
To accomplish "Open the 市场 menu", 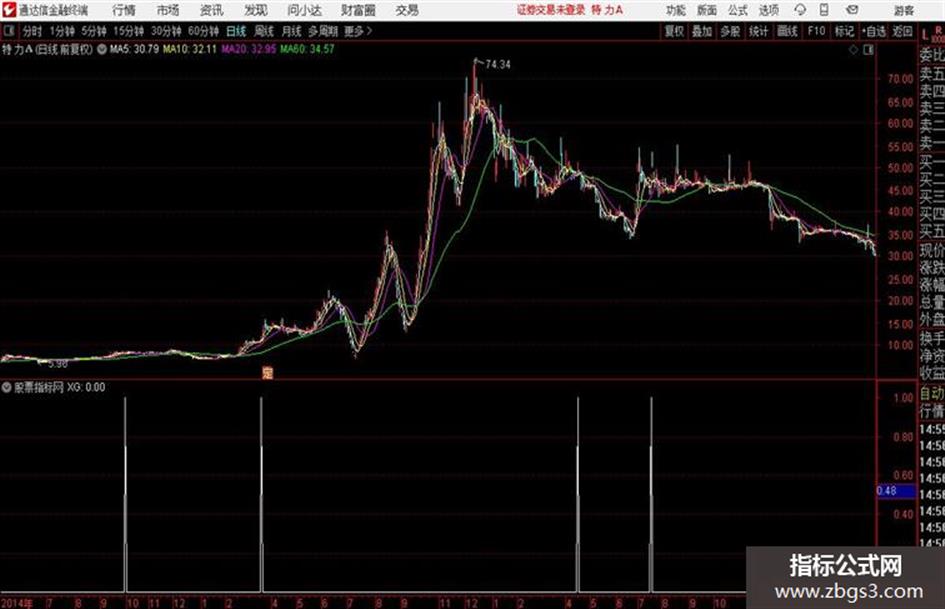I will 168,10.
